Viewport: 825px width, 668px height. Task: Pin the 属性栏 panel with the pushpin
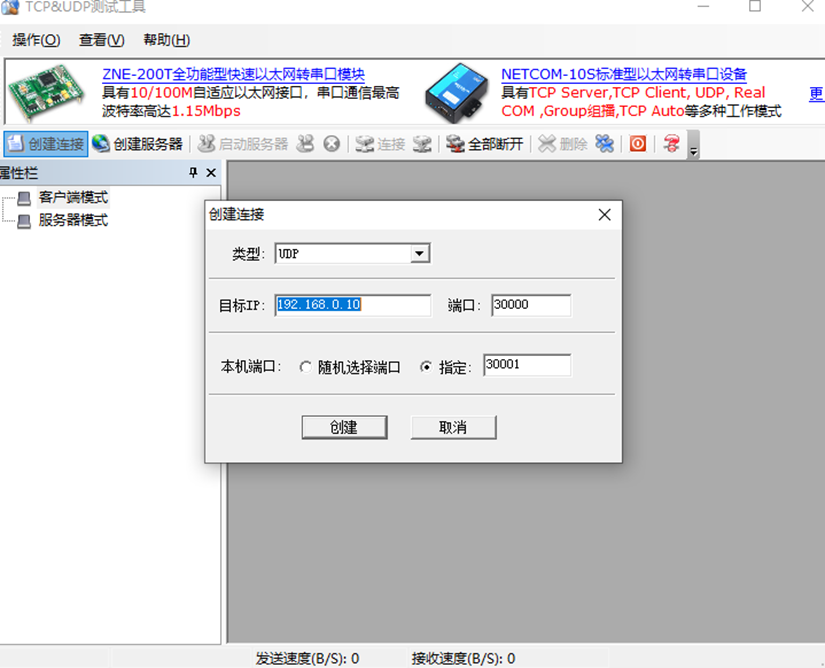tap(193, 173)
